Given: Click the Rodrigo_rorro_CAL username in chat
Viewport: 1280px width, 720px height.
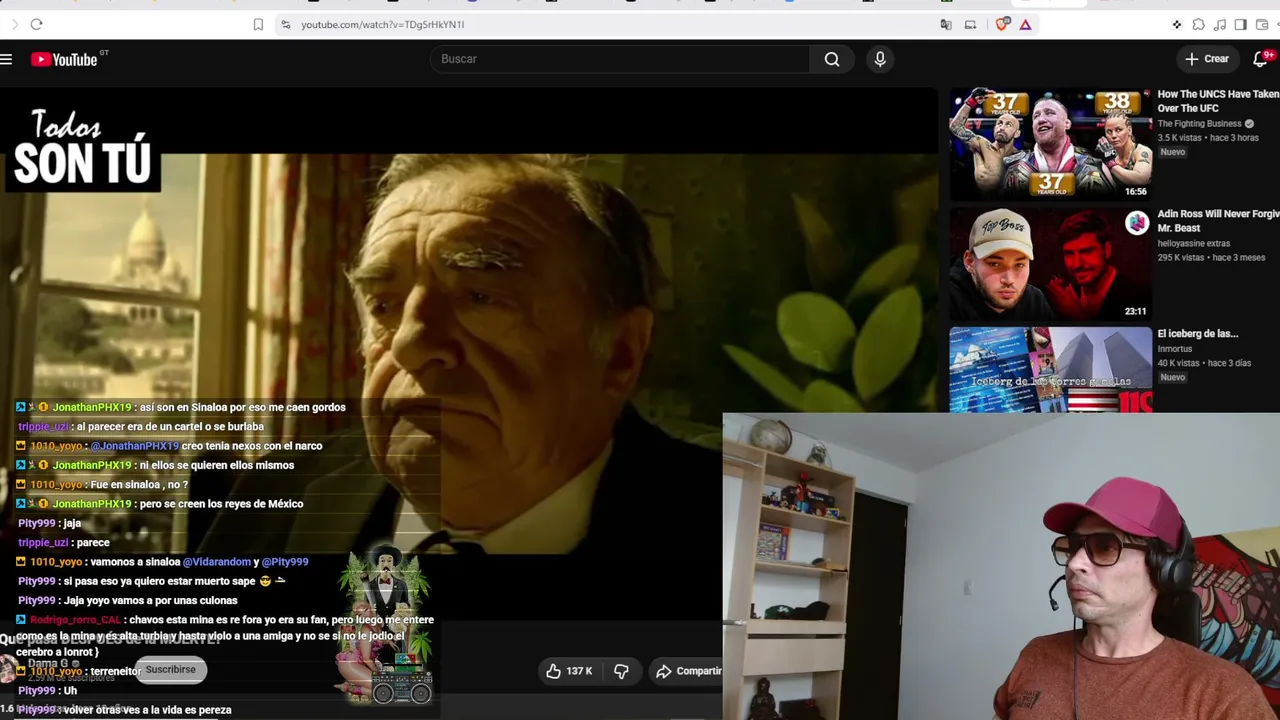Looking at the screenshot, I should point(75,620).
